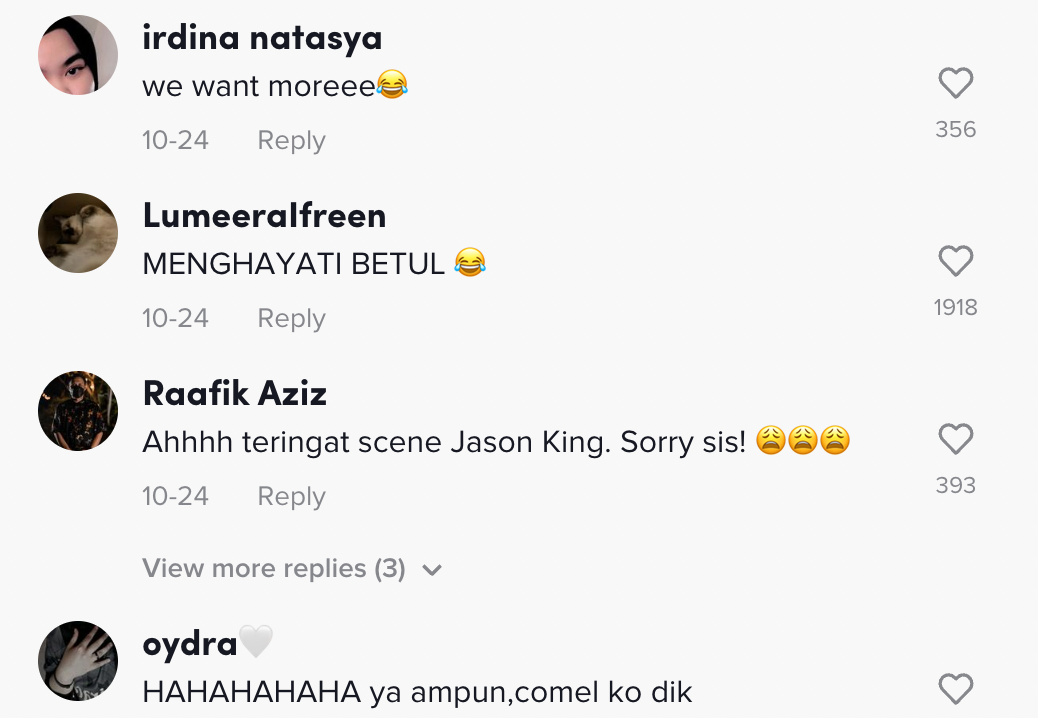
Task: Tap the heart on oydra's comment
Action: (956, 689)
